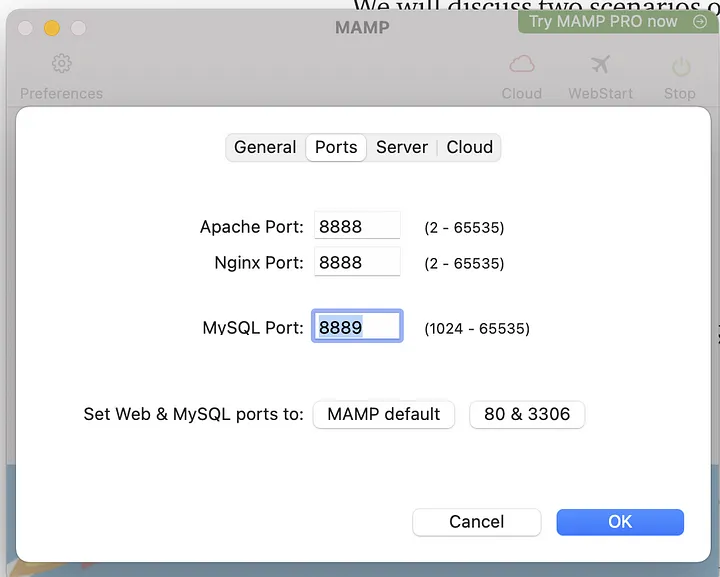Image resolution: width=720 pixels, height=577 pixels.
Task: Click the arrow icon on Try MAMP PRO banner
Action: click(x=700, y=21)
